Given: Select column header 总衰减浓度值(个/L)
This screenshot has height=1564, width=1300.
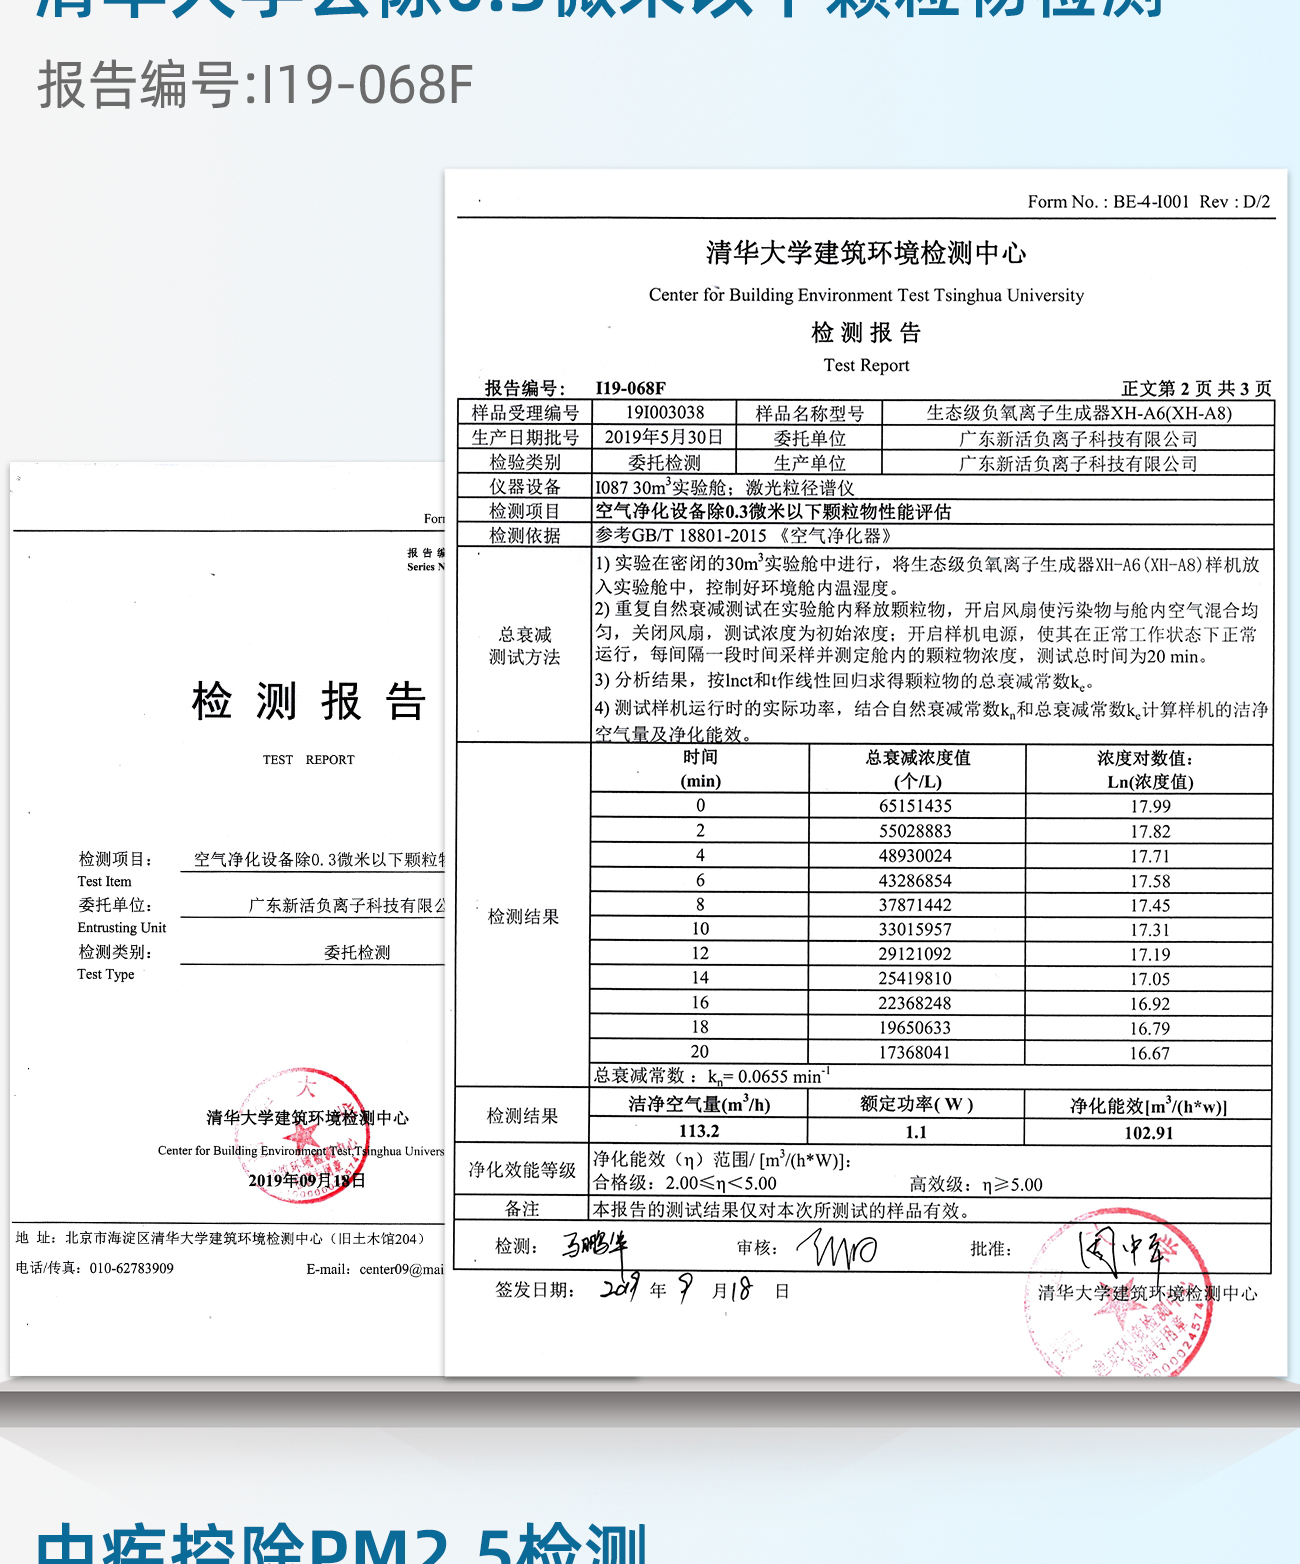Looking at the screenshot, I should pyautogui.click(x=917, y=769).
